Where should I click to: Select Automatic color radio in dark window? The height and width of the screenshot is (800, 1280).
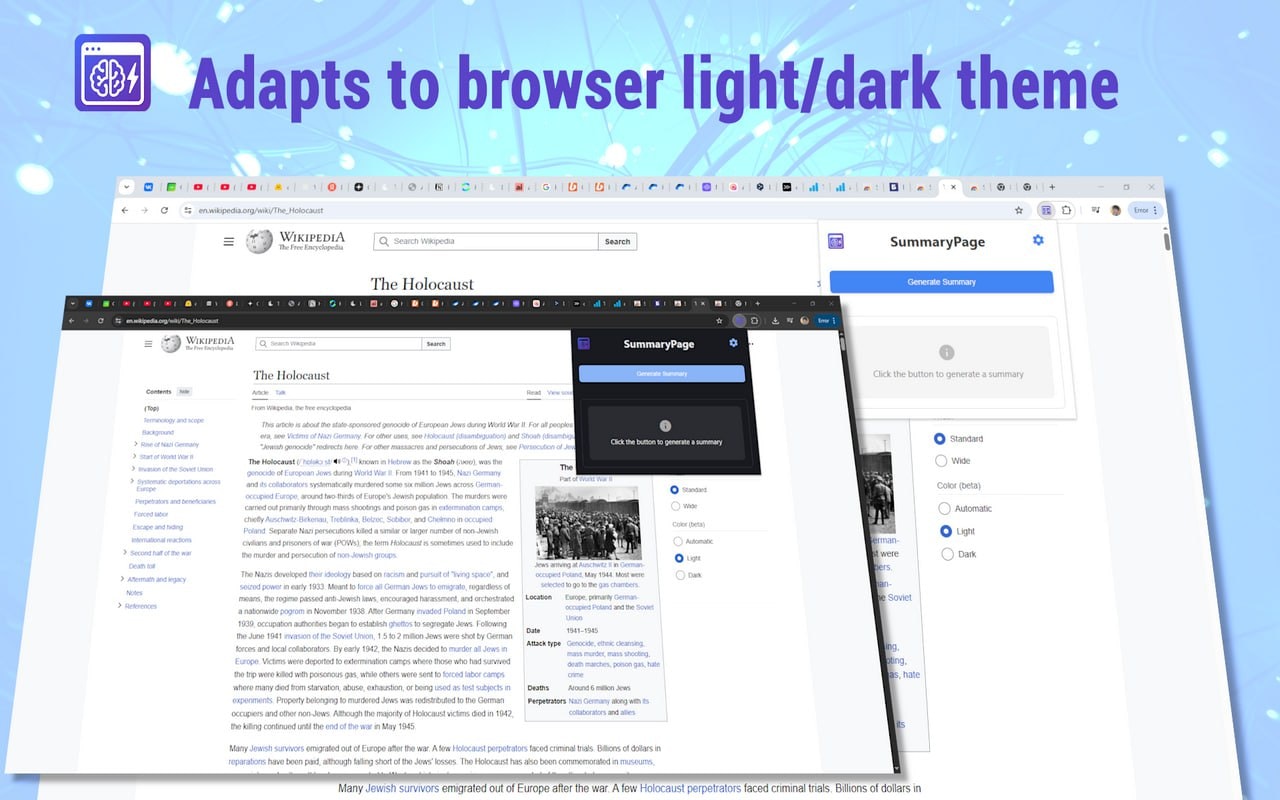tap(677, 541)
